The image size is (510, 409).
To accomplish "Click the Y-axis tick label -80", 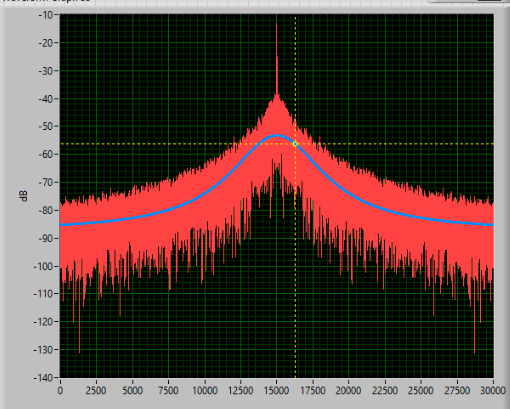I will point(45,211).
